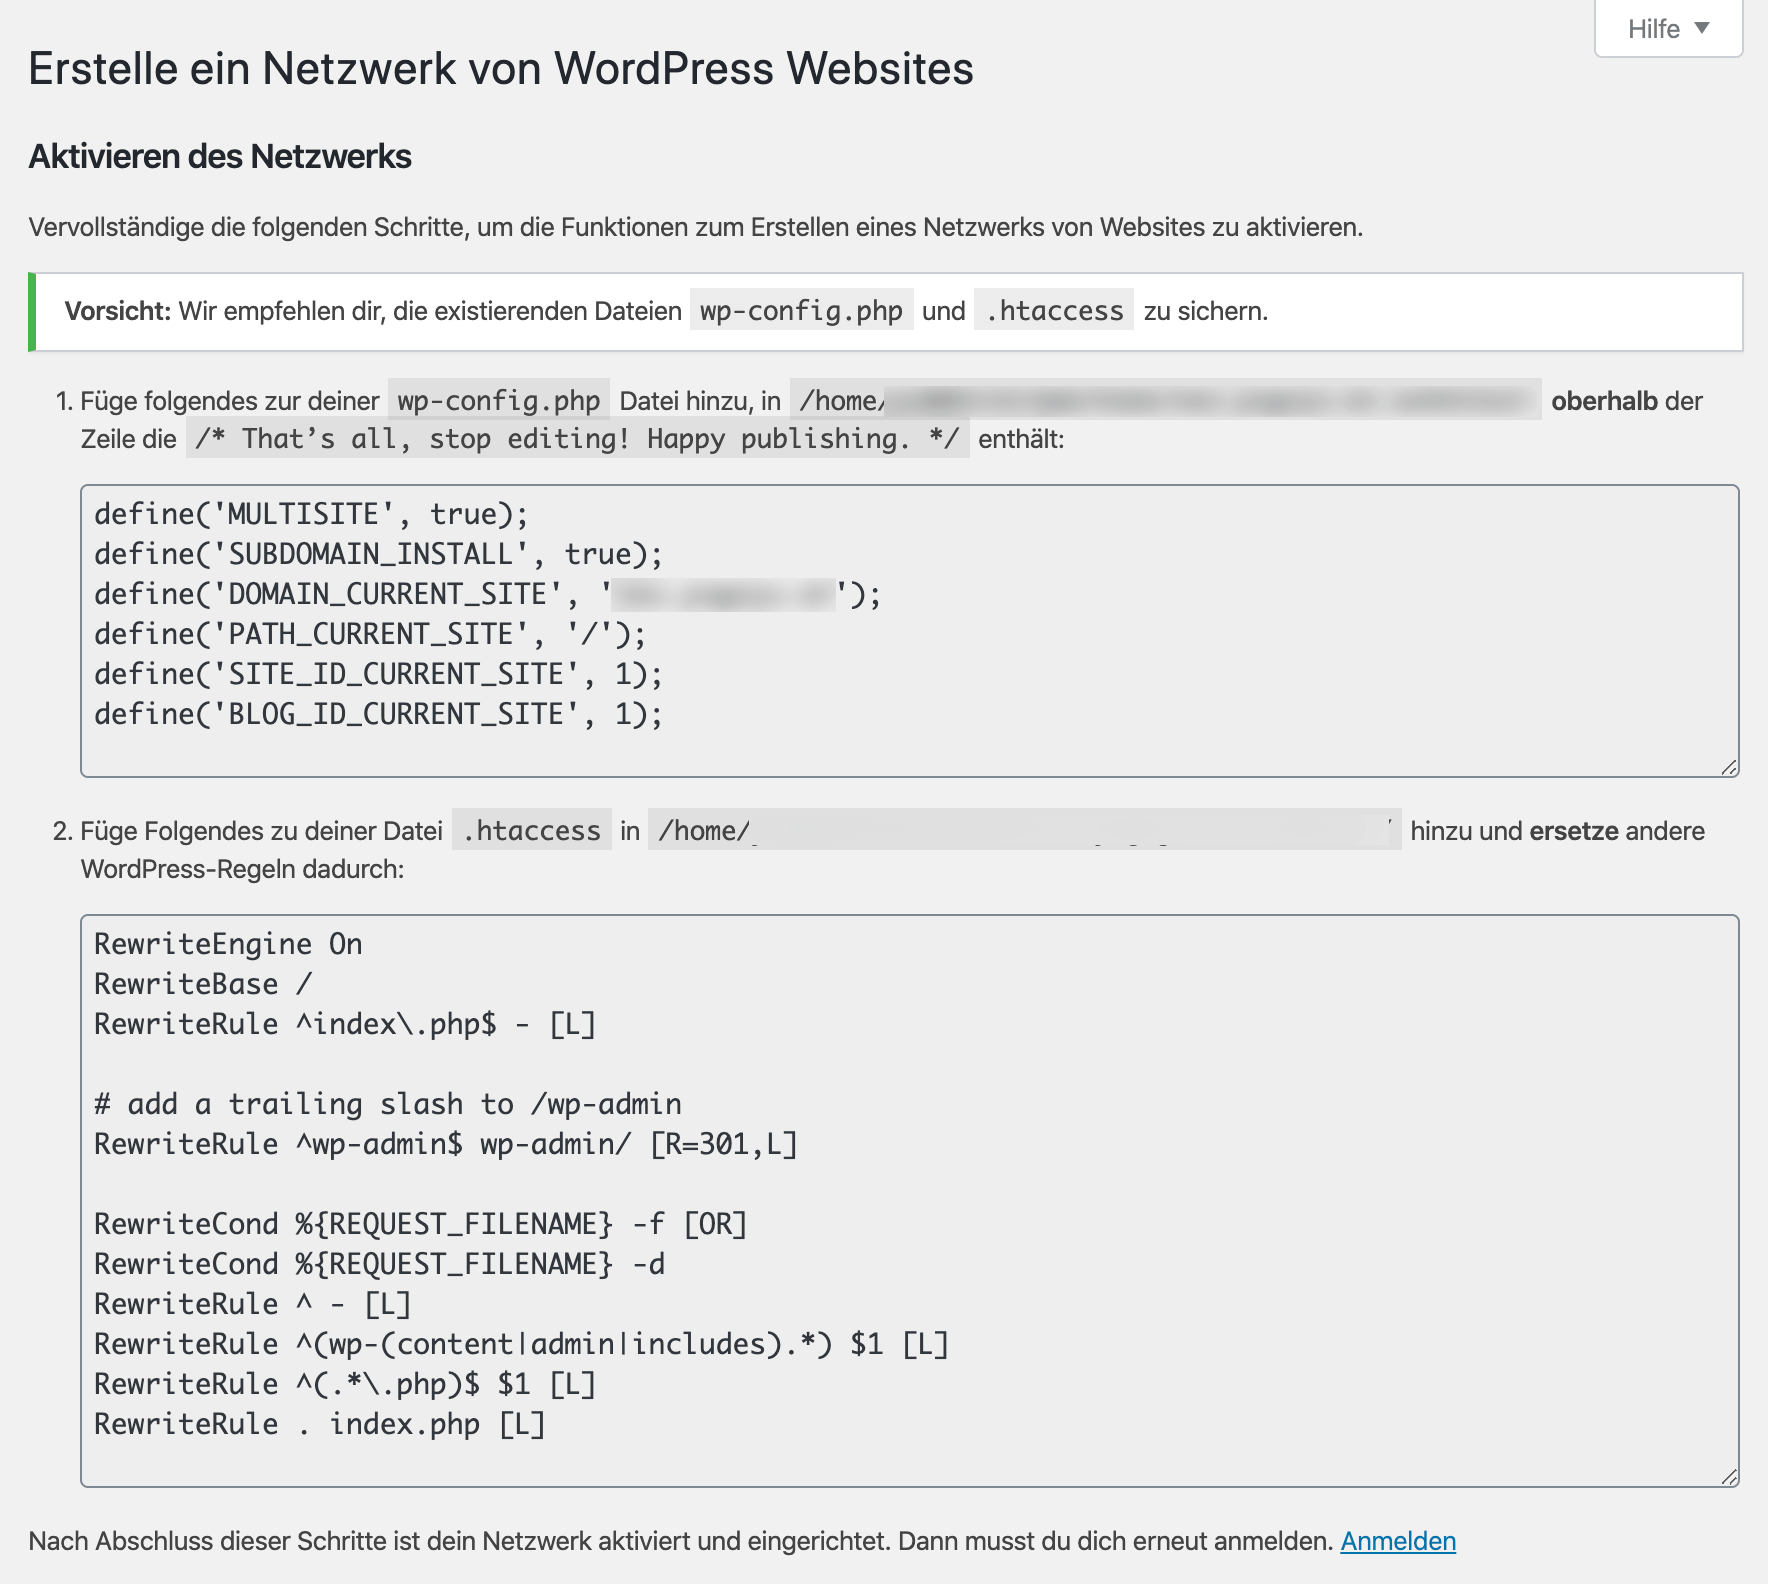
Task: Click the RewriteCond line ending with -d
Action: [379, 1264]
